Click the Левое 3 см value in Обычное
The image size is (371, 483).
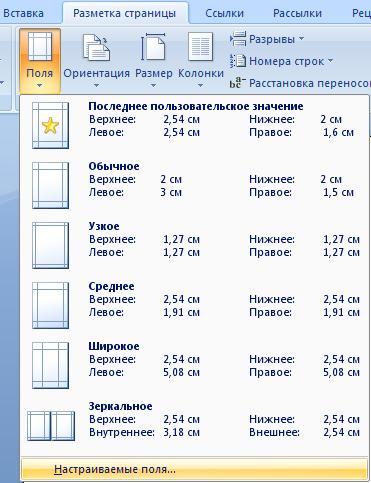click(171, 192)
